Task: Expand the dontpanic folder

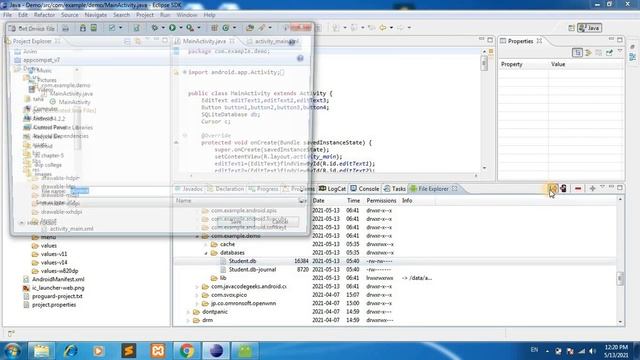Action: pyautogui.click(x=188, y=312)
